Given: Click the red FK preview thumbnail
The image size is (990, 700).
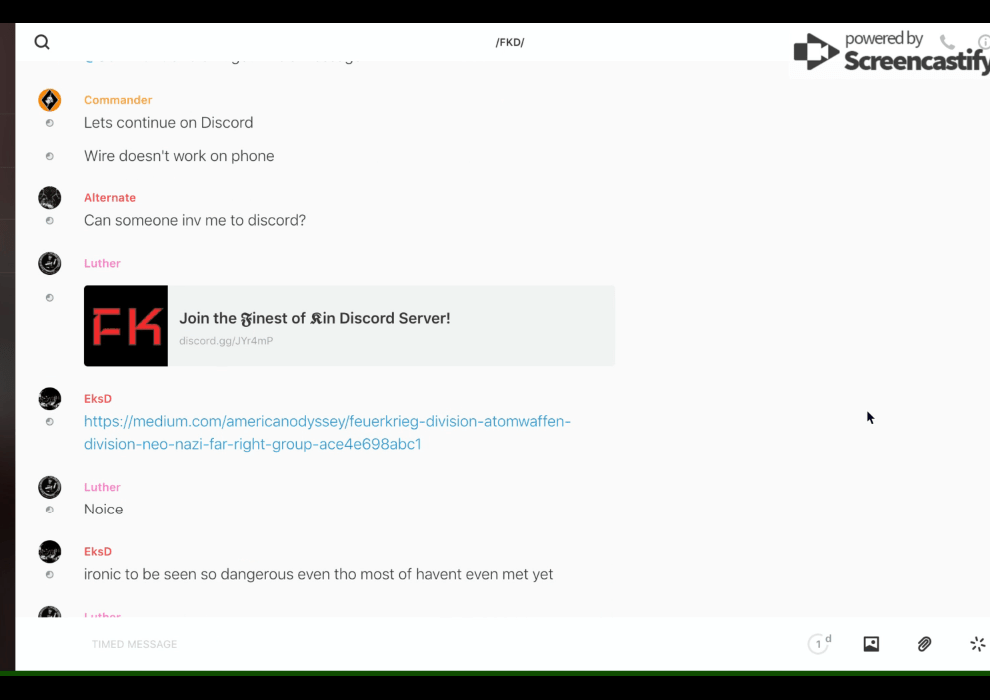Looking at the screenshot, I should click(126, 326).
